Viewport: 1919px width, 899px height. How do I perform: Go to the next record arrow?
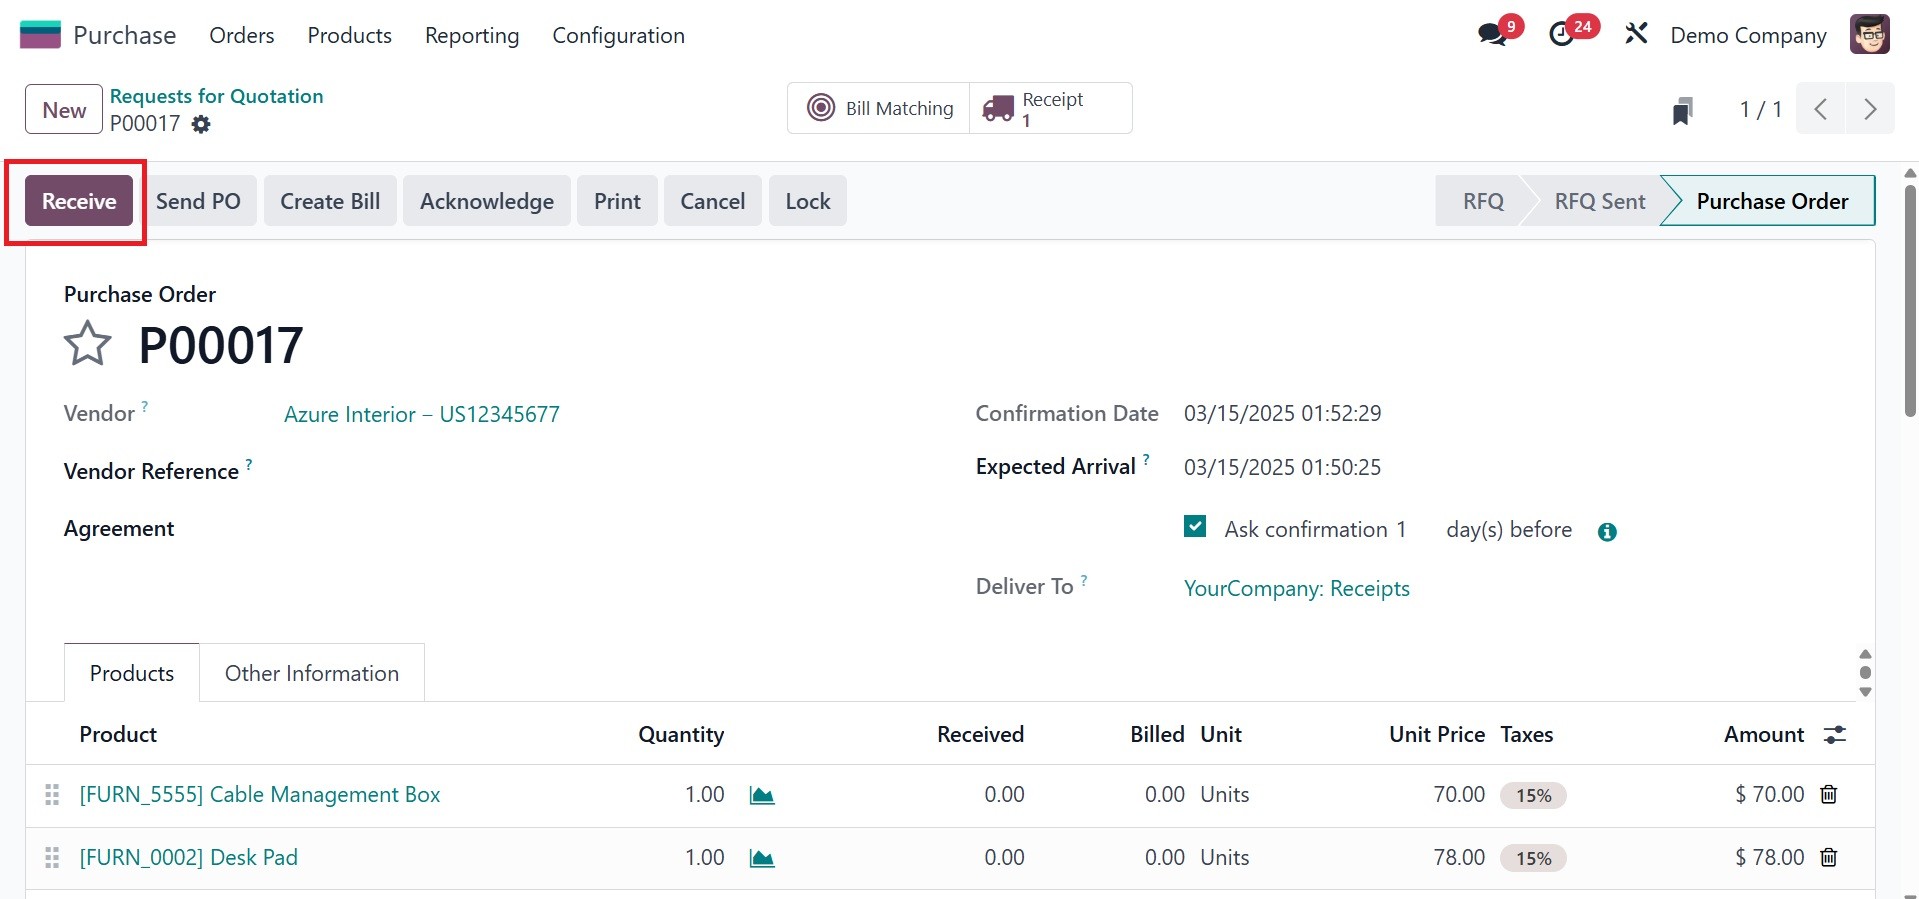coord(1869,109)
